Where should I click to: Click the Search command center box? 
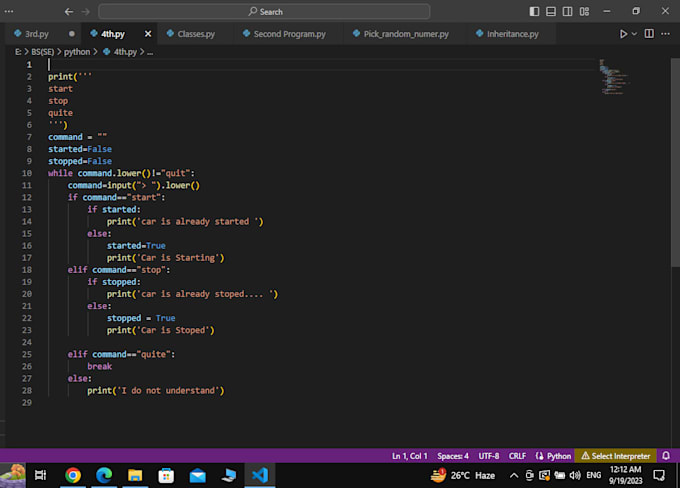[264, 12]
